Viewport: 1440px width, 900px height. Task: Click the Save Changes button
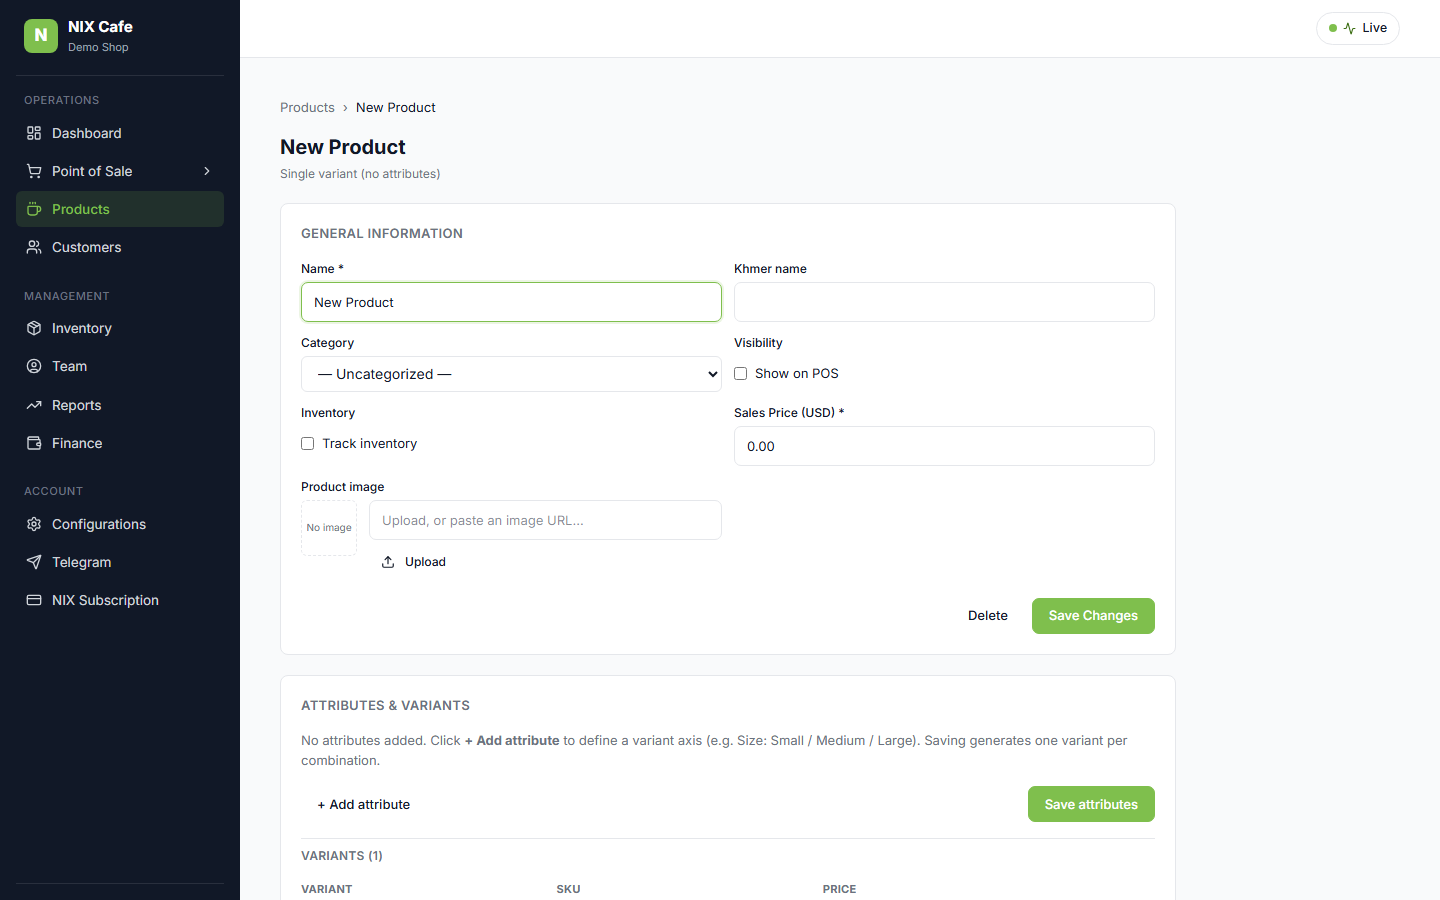pos(1093,616)
